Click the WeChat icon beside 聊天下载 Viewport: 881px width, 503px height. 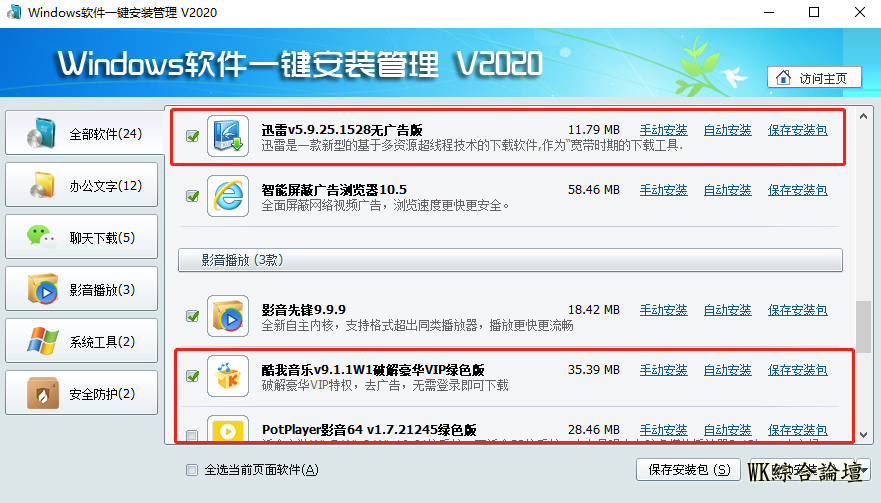42,237
